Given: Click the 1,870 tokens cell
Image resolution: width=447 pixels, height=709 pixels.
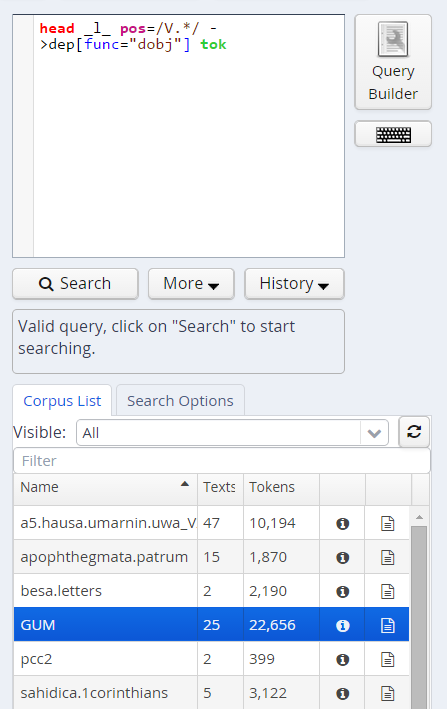Looking at the screenshot, I should 281,557.
